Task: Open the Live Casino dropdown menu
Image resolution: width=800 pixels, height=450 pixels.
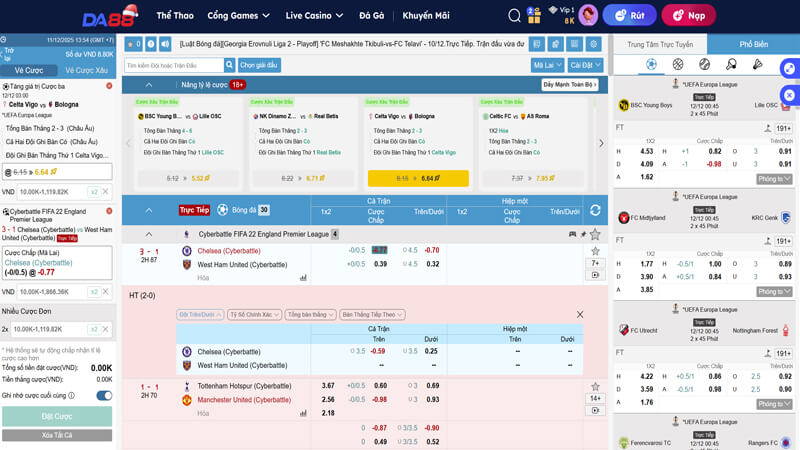Action: [314, 15]
